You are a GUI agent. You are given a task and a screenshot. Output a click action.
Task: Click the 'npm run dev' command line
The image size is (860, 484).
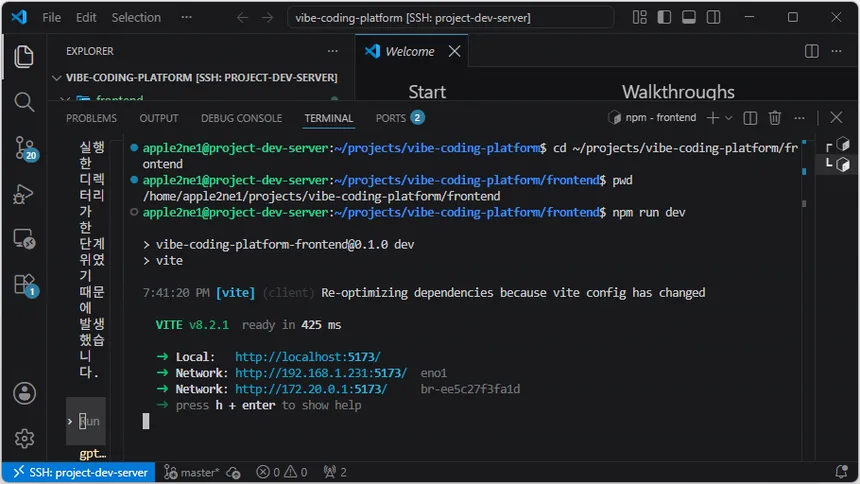(x=649, y=212)
